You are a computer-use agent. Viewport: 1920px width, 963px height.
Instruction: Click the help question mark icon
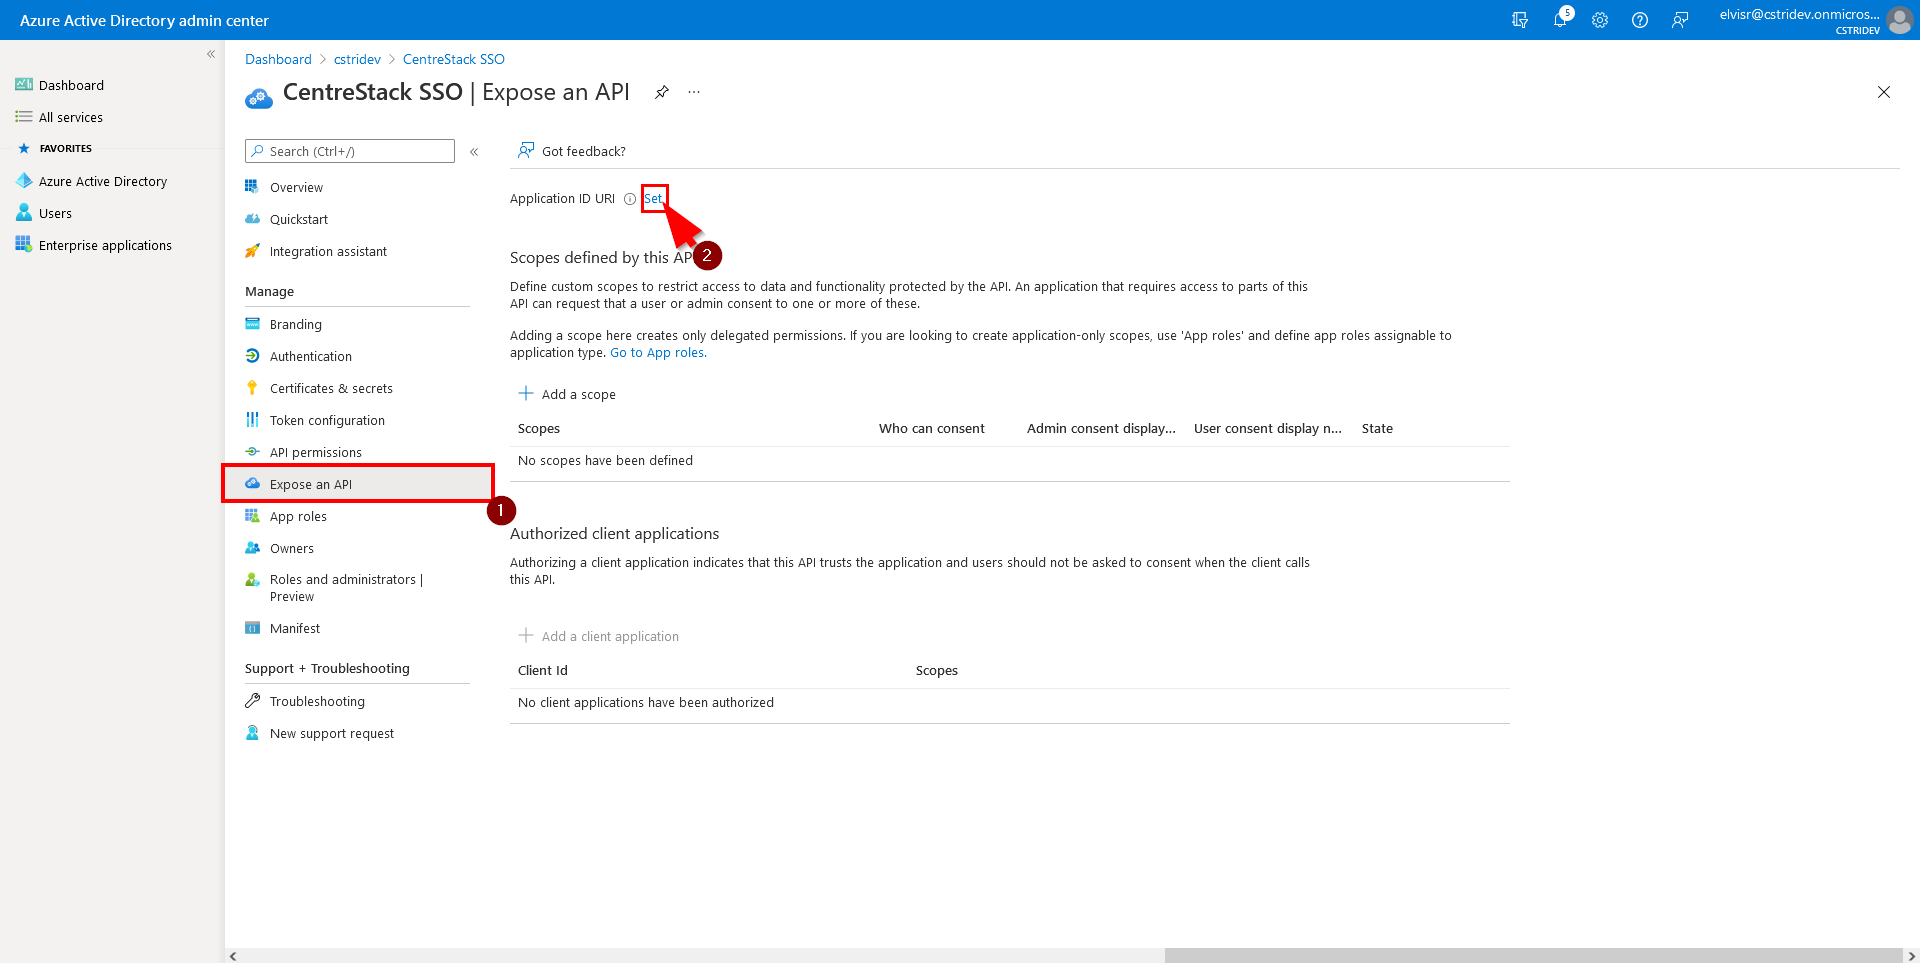[x=1640, y=20]
